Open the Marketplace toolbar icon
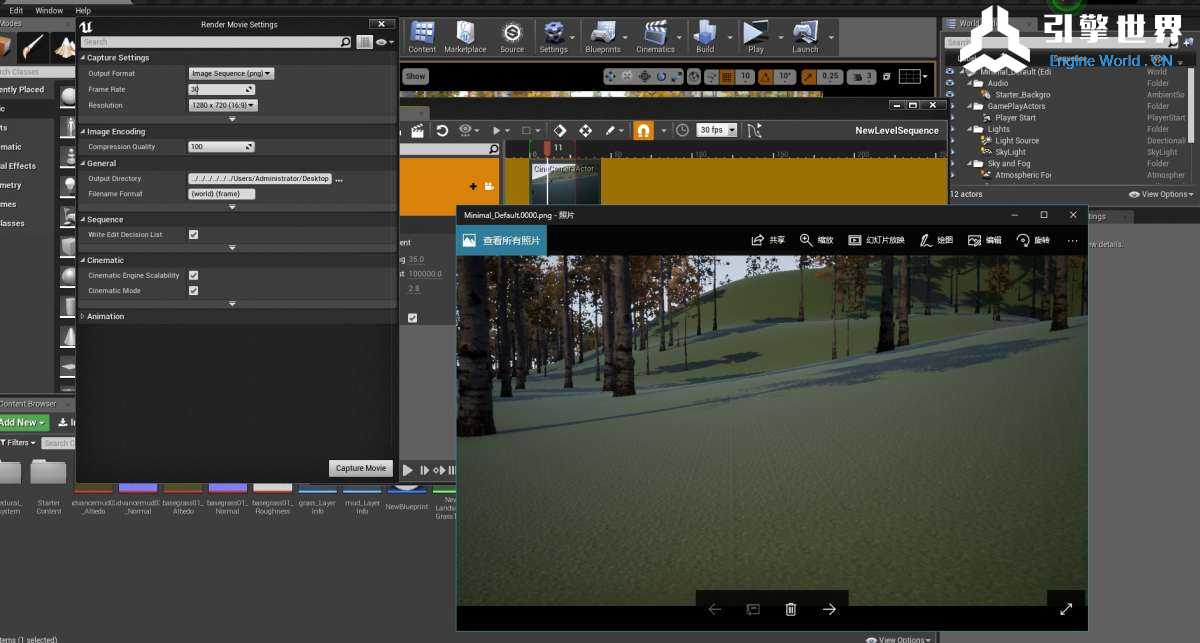This screenshot has width=1200, height=643. 465,37
